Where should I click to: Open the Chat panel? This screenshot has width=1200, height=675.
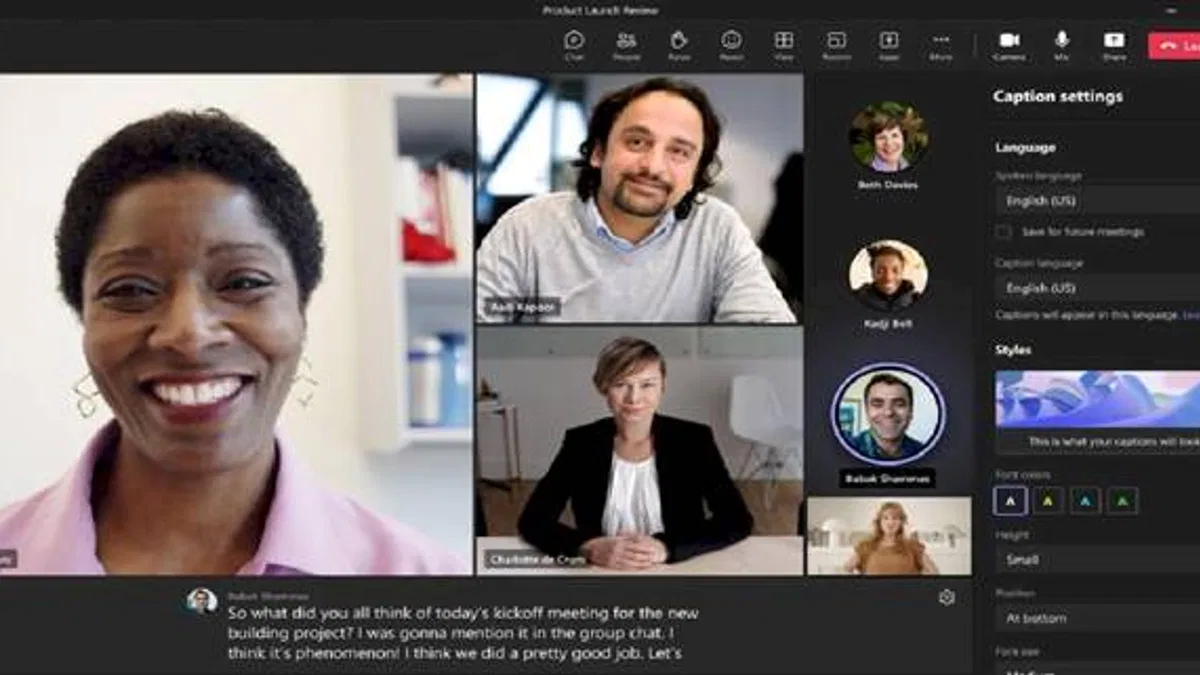click(574, 45)
